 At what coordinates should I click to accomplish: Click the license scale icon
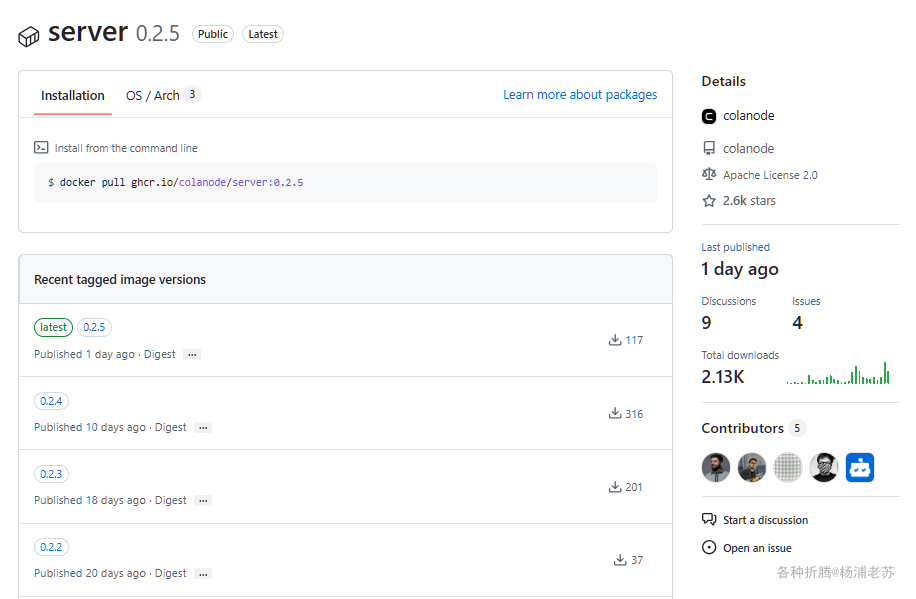(709, 174)
